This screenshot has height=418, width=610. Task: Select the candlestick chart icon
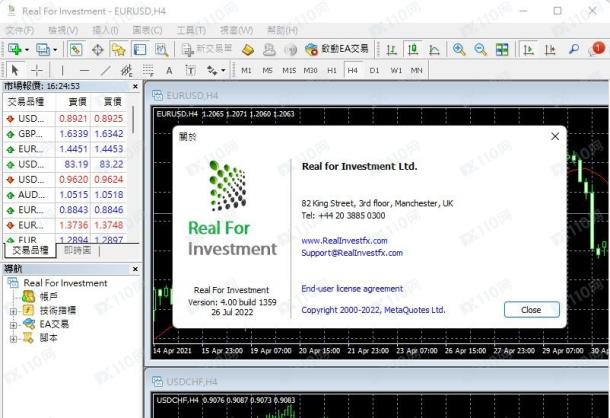(413, 49)
